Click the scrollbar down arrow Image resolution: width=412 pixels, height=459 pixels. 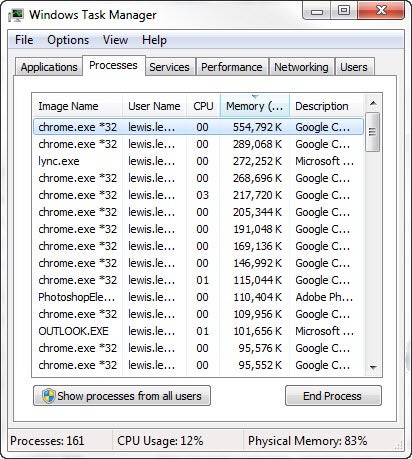(x=373, y=367)
